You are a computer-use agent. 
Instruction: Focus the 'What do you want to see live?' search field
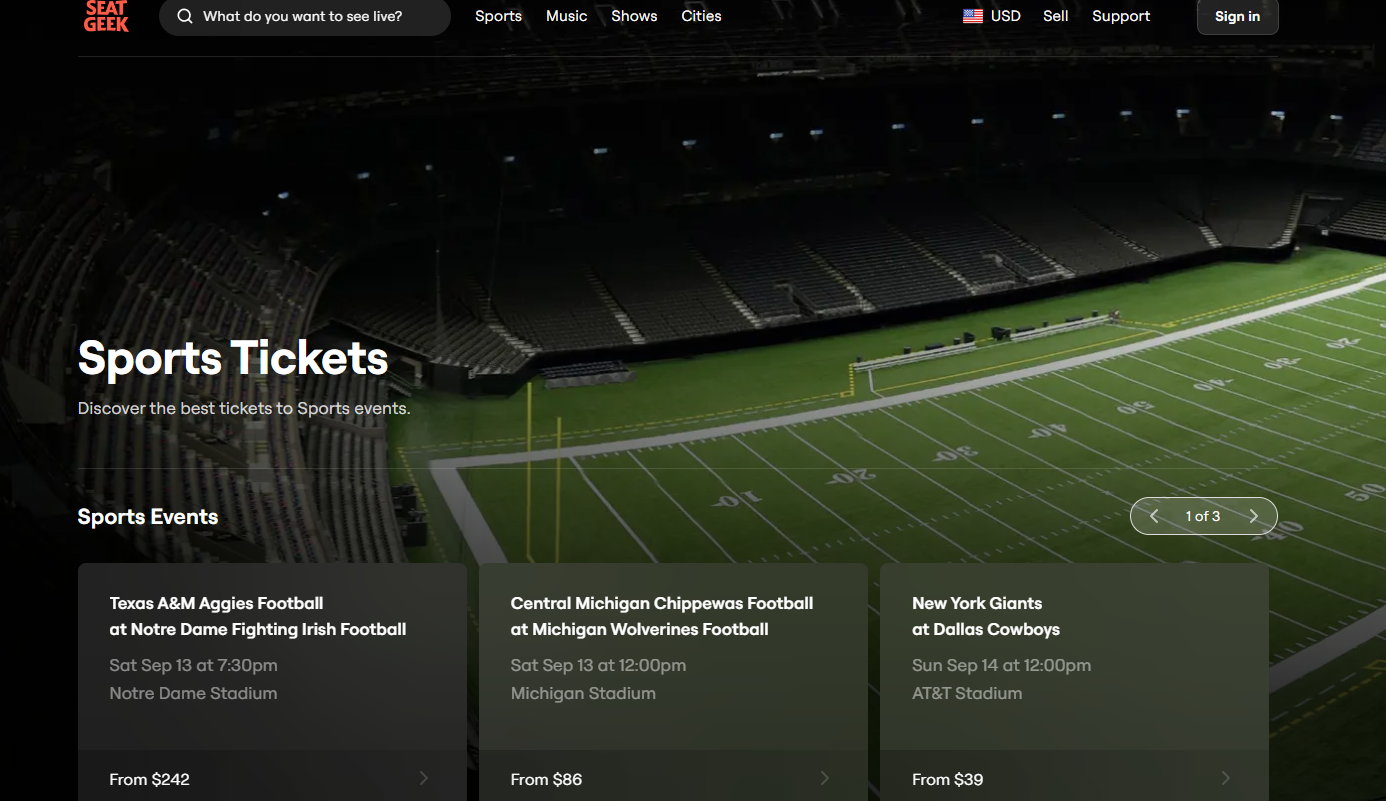click(x=305, y=16)
